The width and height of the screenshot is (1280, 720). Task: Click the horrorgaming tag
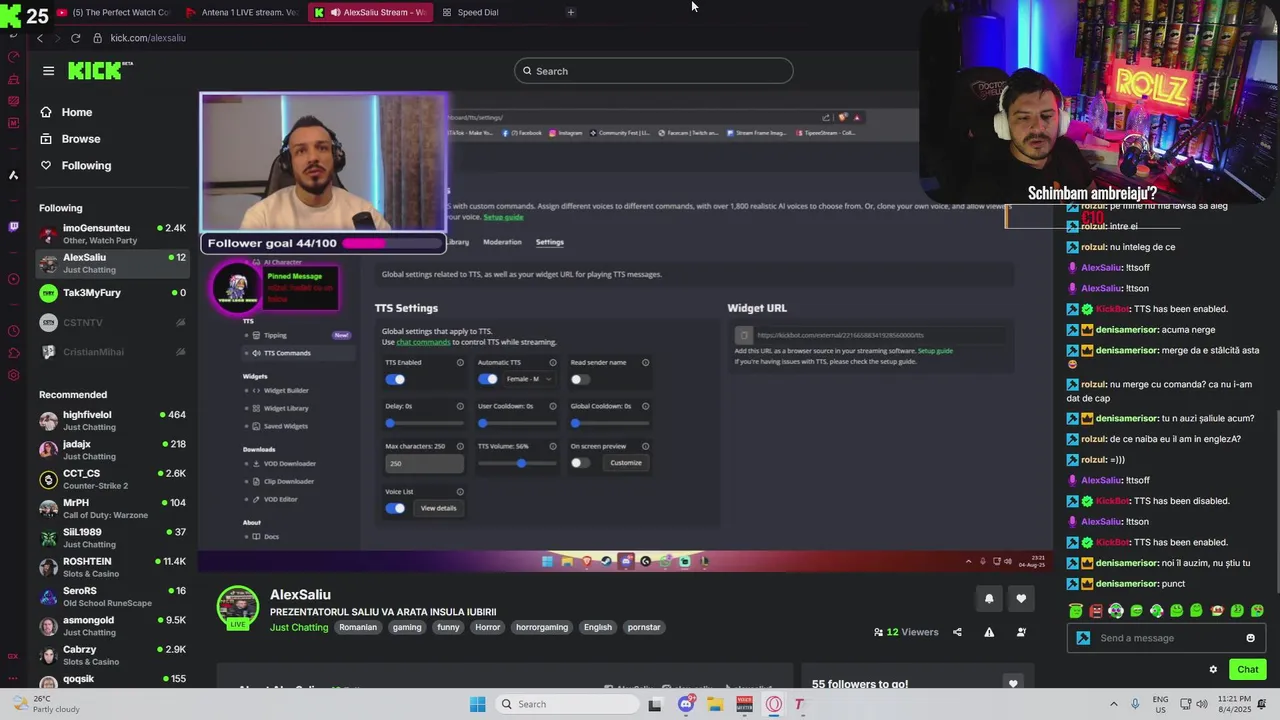(x=542, y=627)
